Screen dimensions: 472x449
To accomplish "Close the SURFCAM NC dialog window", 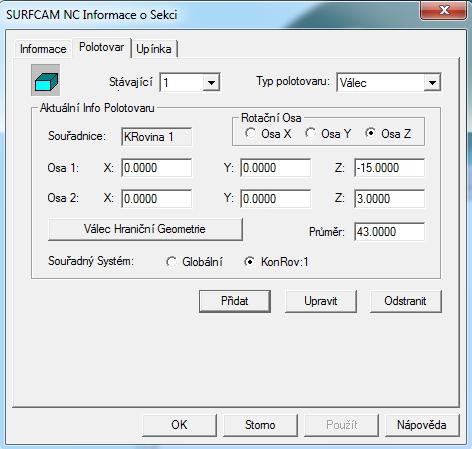I will tap(444, 10).
